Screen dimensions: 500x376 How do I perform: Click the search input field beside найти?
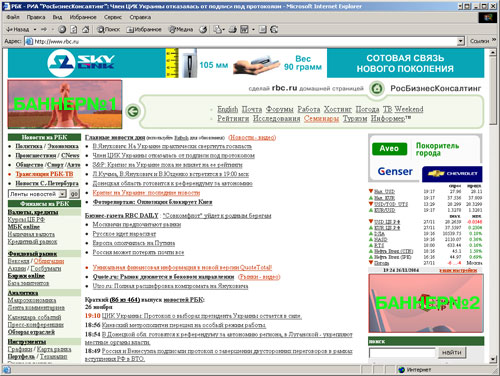click(402, 352)
